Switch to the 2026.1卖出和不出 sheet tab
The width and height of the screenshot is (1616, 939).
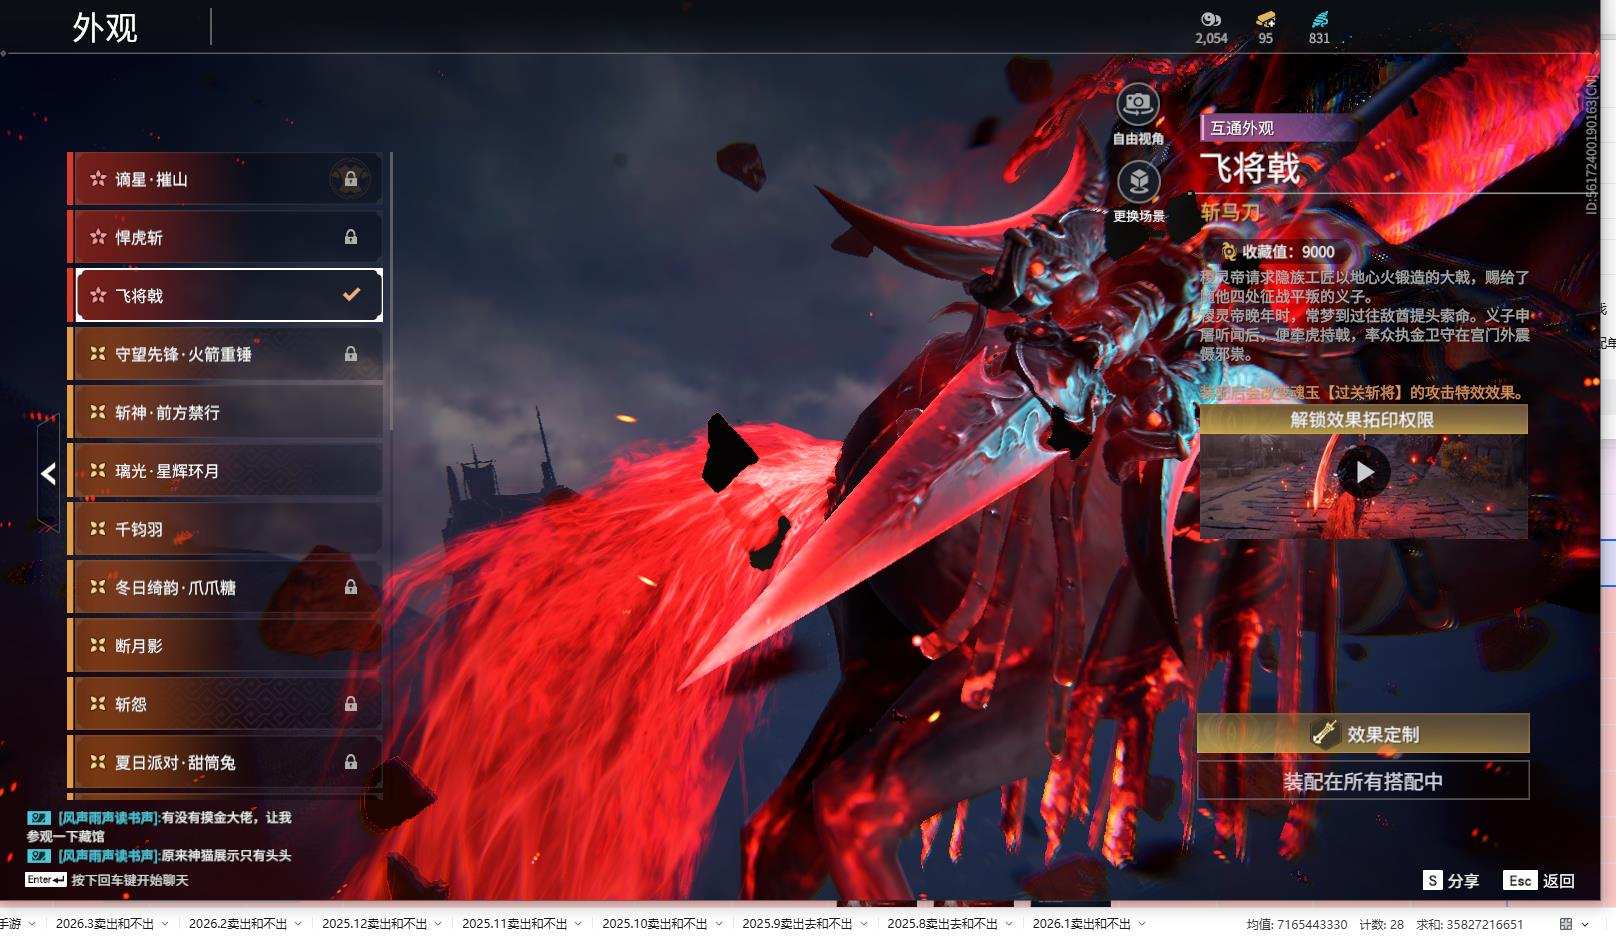1081,924
